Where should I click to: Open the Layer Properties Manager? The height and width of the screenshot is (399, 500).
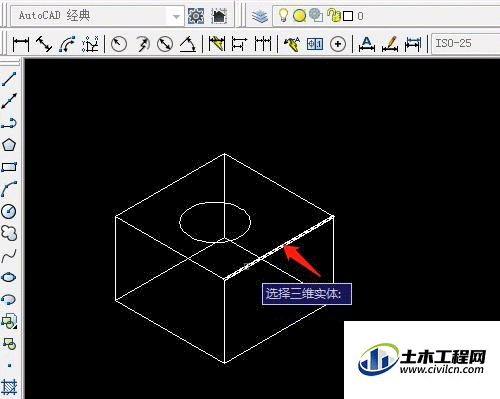pyautogui.click(x=260, y=16)
